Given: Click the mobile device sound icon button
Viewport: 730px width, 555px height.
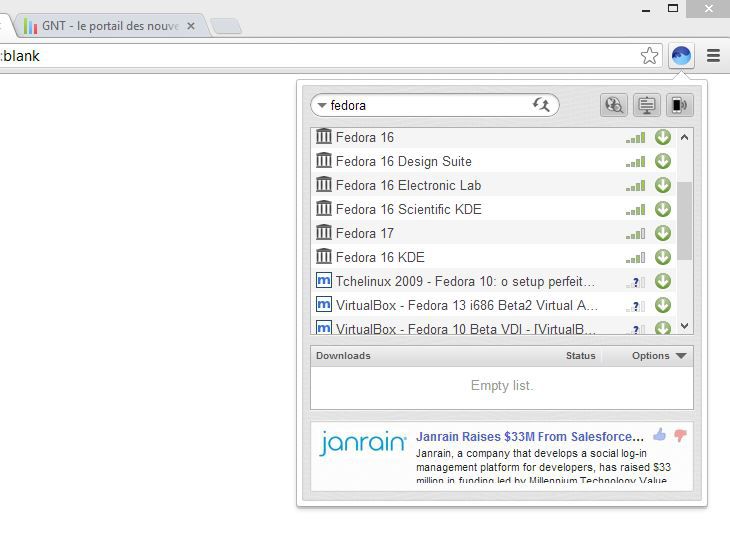Looking at the screenshot, I should point(680,105).
